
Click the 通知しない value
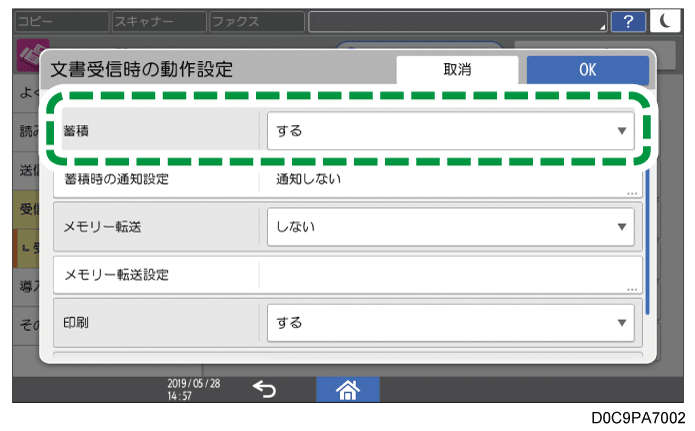[308, 179]
